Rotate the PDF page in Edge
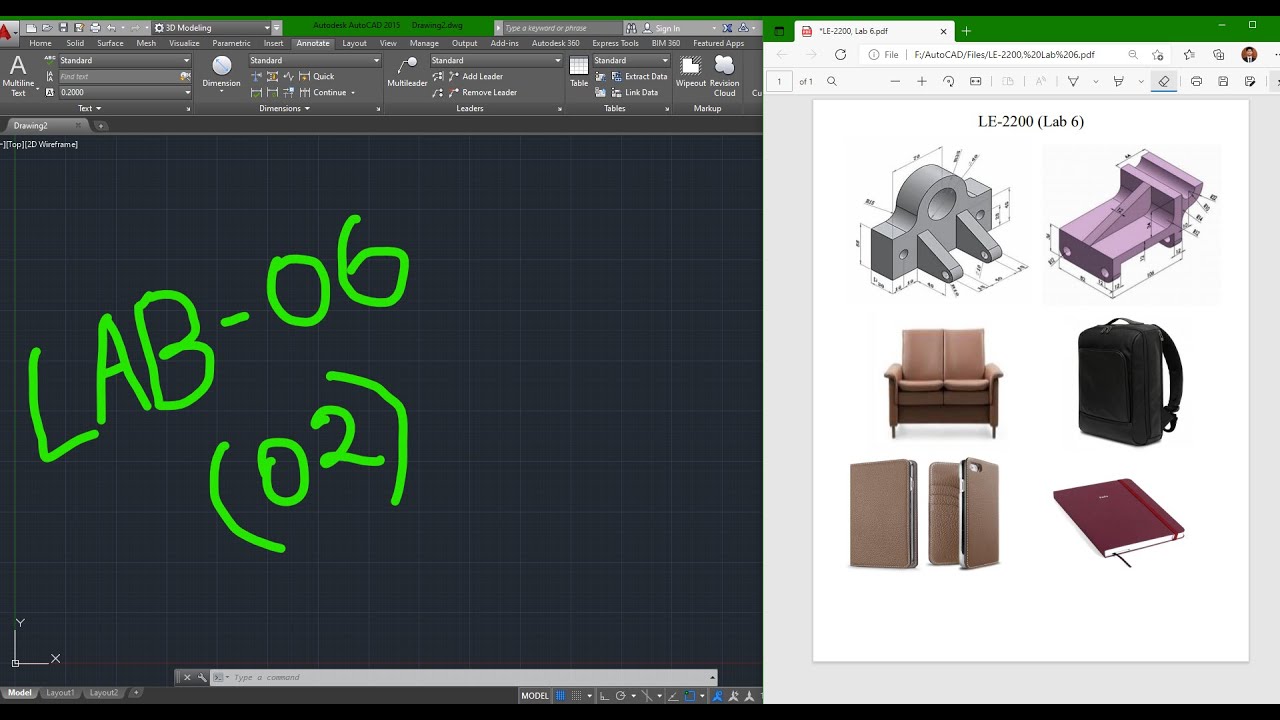This screenshot has width=1280, height=720. tap(948, 81)
